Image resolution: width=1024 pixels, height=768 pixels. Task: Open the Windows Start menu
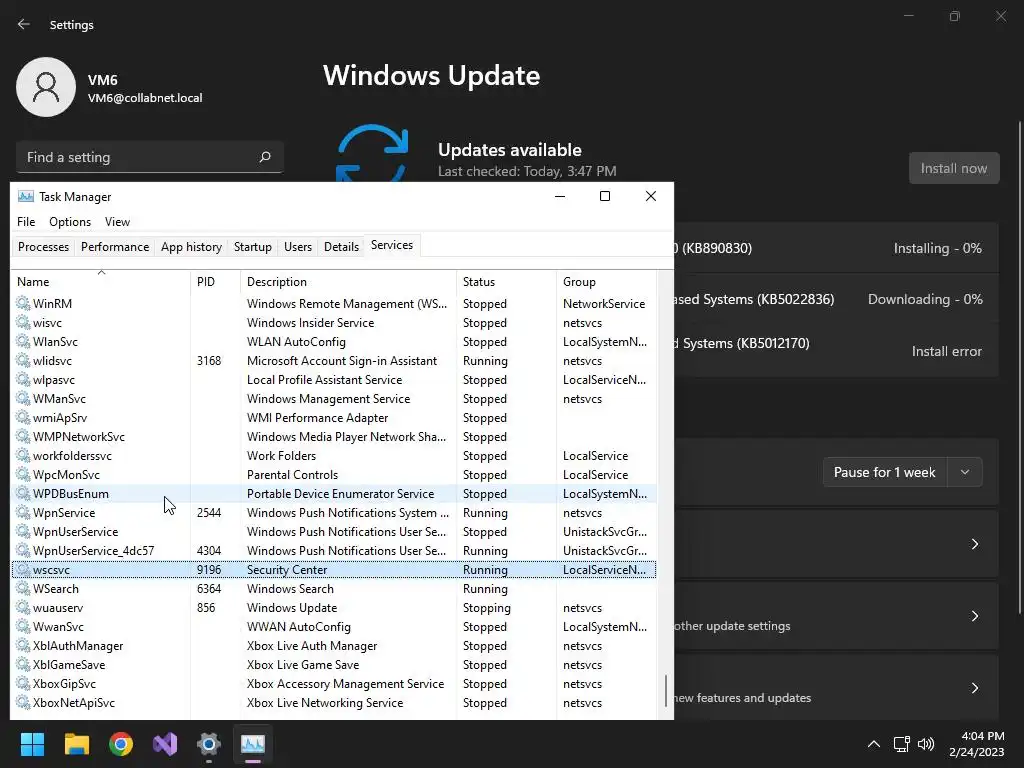(x=32, y=744)
